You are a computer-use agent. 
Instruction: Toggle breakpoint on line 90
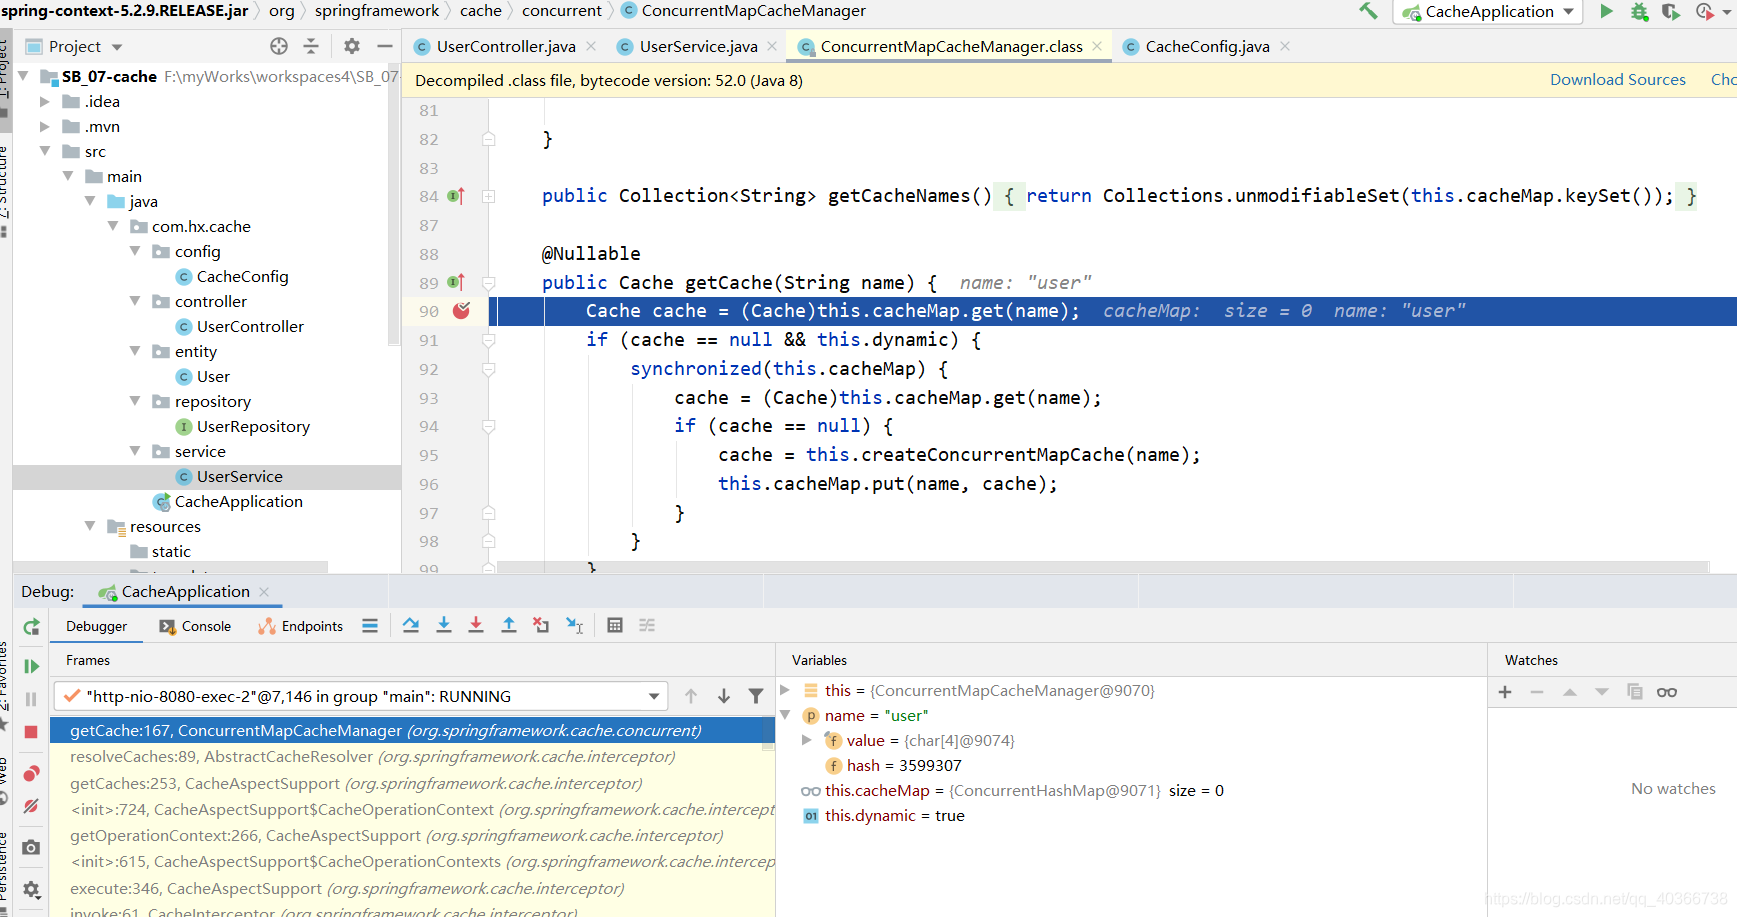click(461, 311)
